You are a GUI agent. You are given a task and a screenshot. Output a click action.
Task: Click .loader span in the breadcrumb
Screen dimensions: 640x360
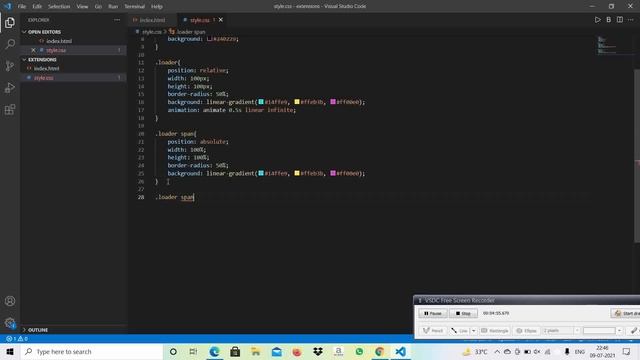[x=191, y=31]
